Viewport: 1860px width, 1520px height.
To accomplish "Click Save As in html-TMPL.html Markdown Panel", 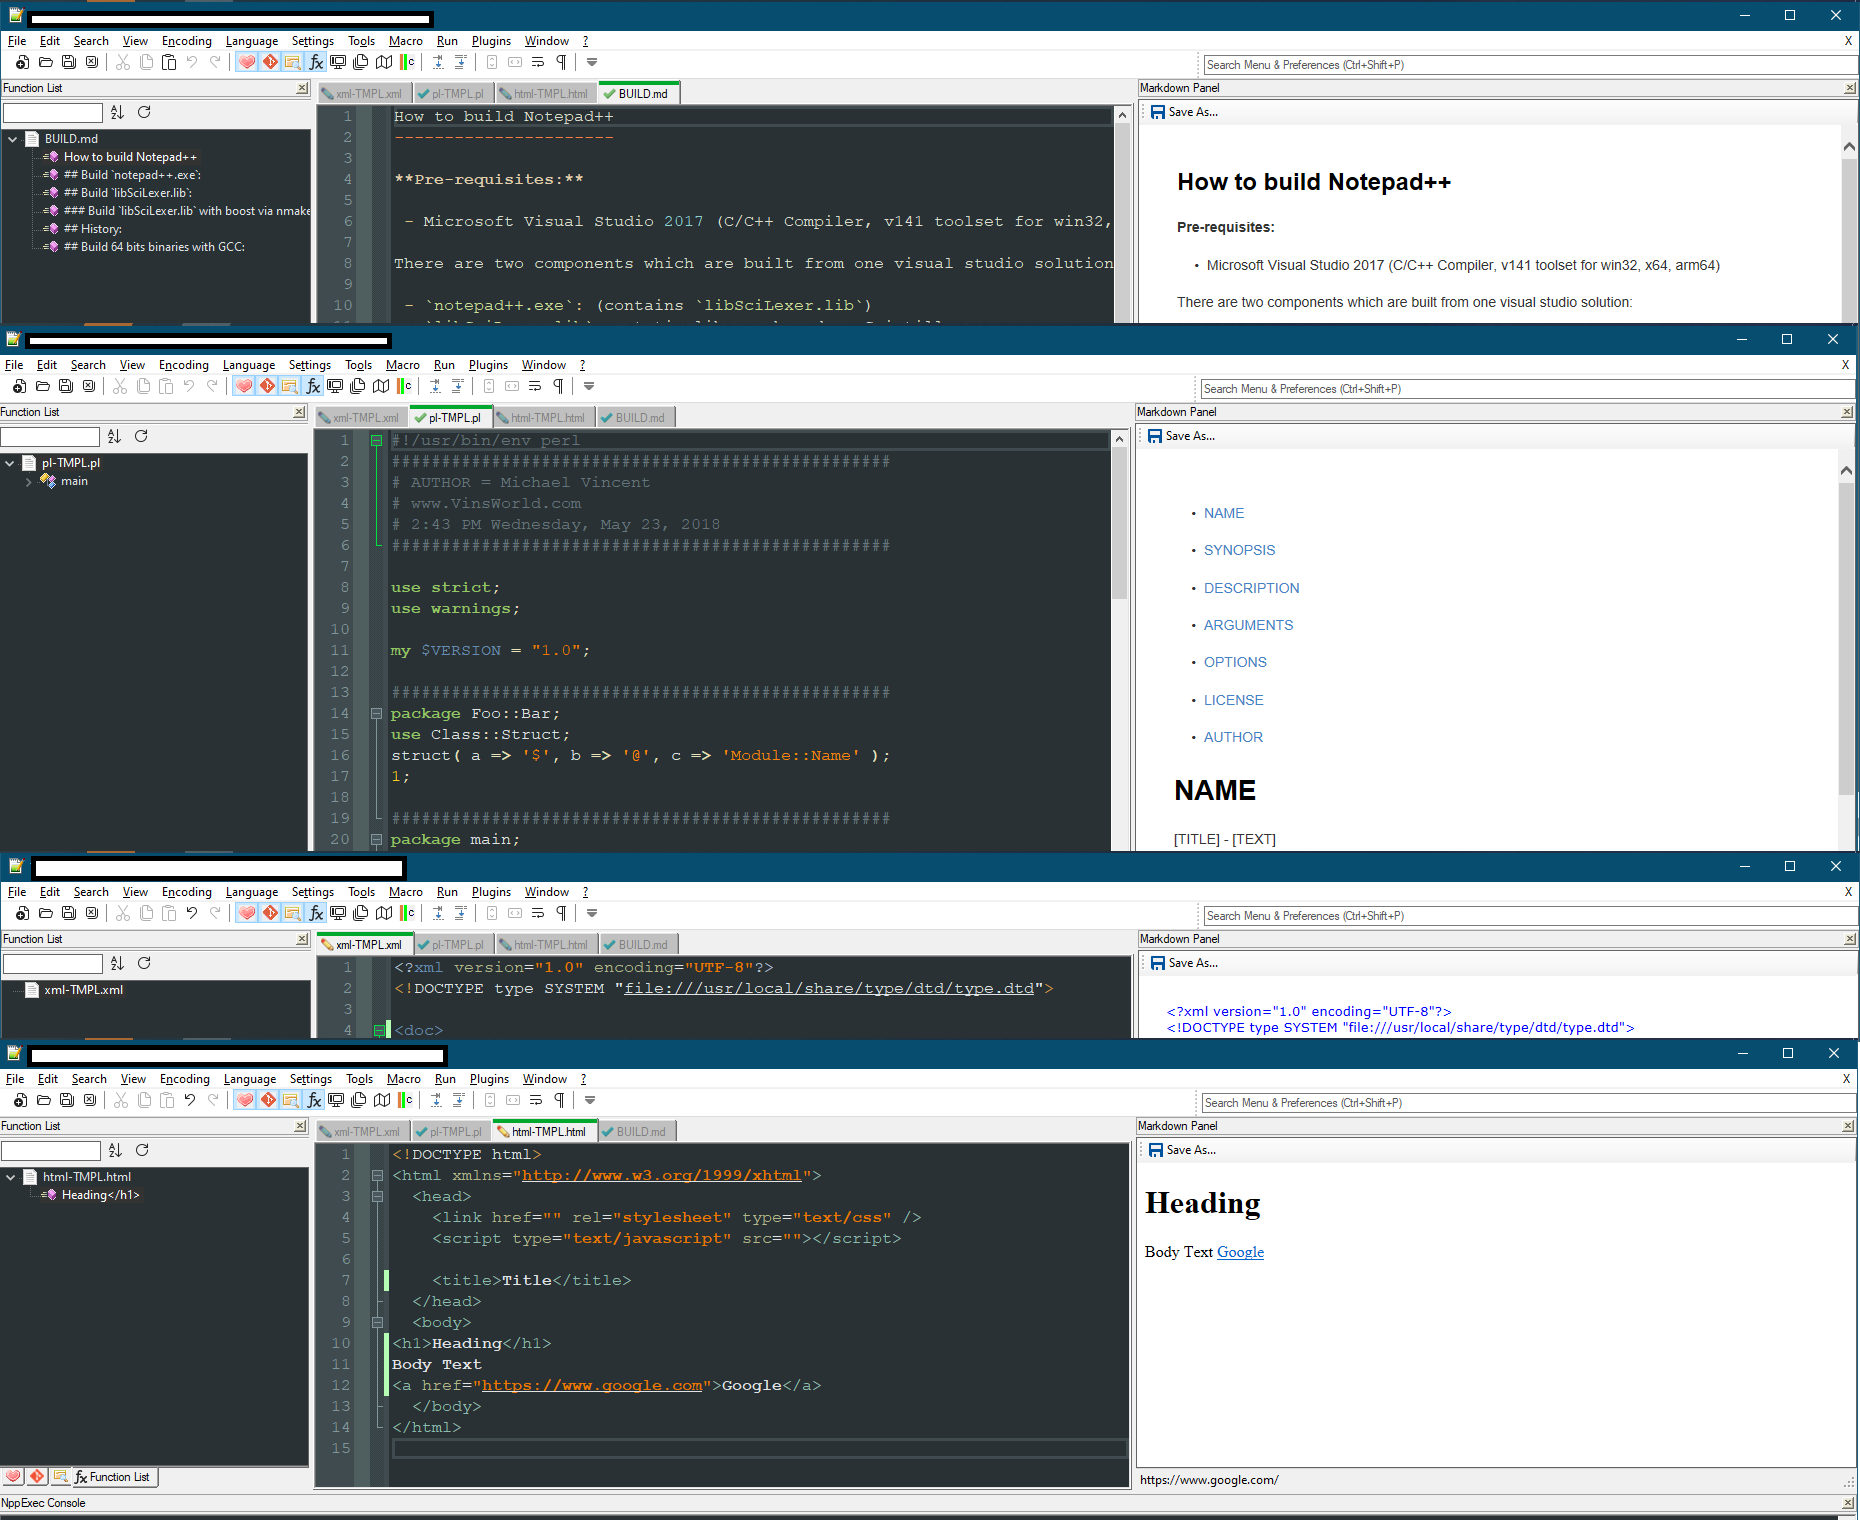I will (x=1182, y=1150).
